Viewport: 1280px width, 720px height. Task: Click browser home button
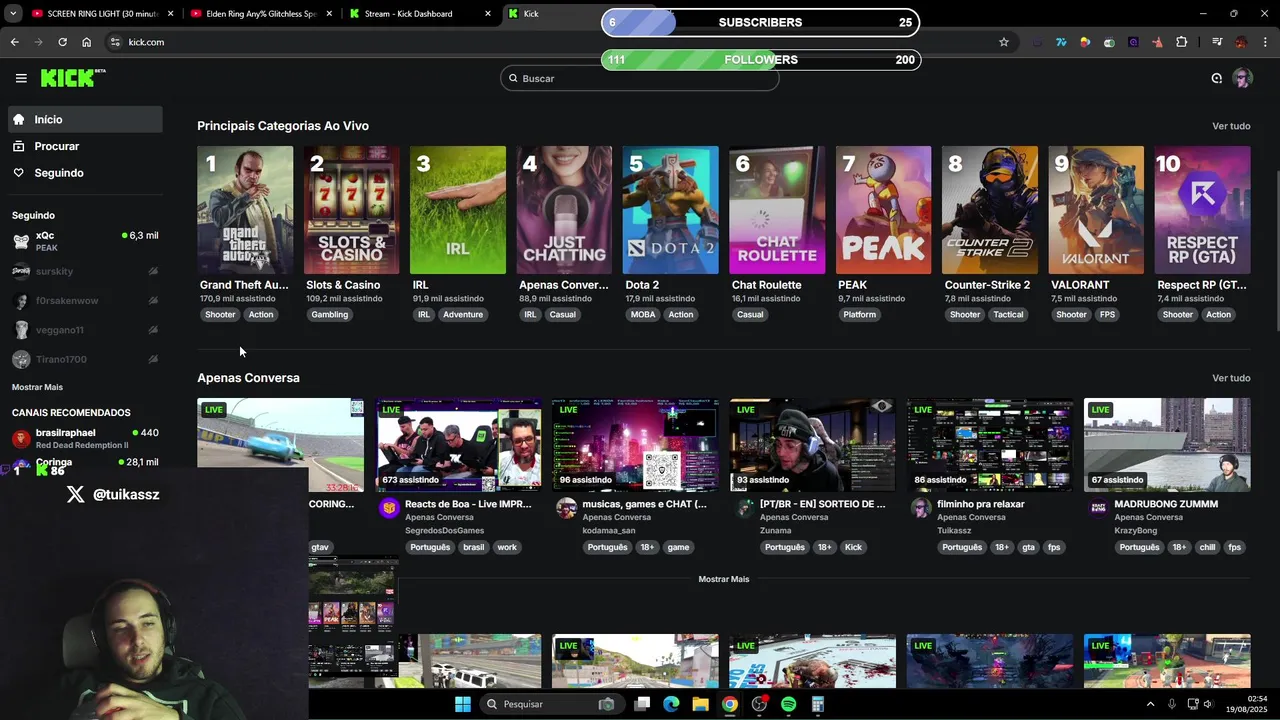[x=86, y=42]
